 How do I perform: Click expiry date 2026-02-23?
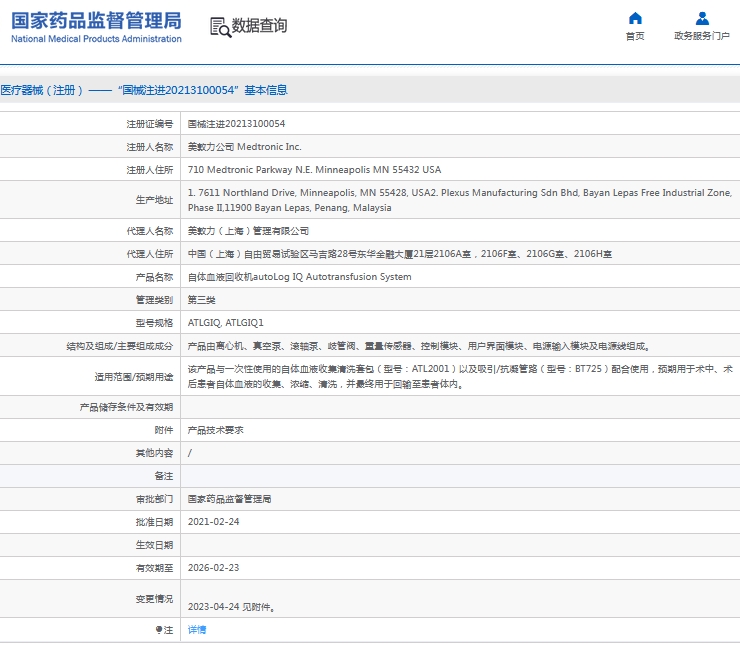(214, 568)
